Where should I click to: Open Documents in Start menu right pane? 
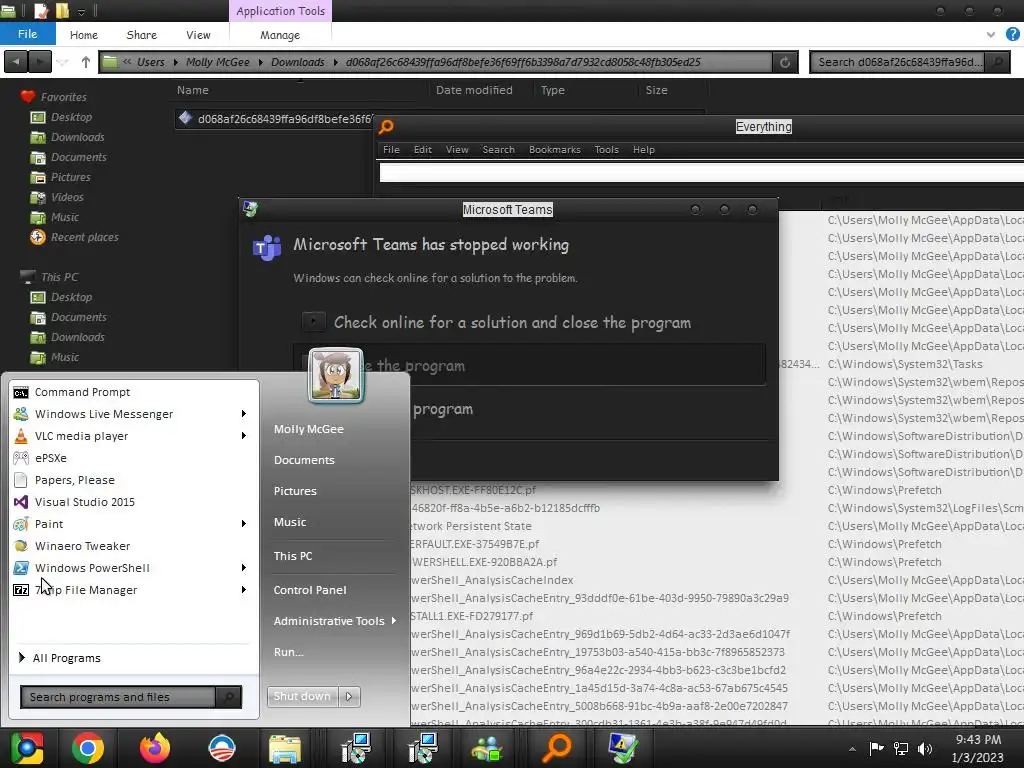click(x=304, y=460)
